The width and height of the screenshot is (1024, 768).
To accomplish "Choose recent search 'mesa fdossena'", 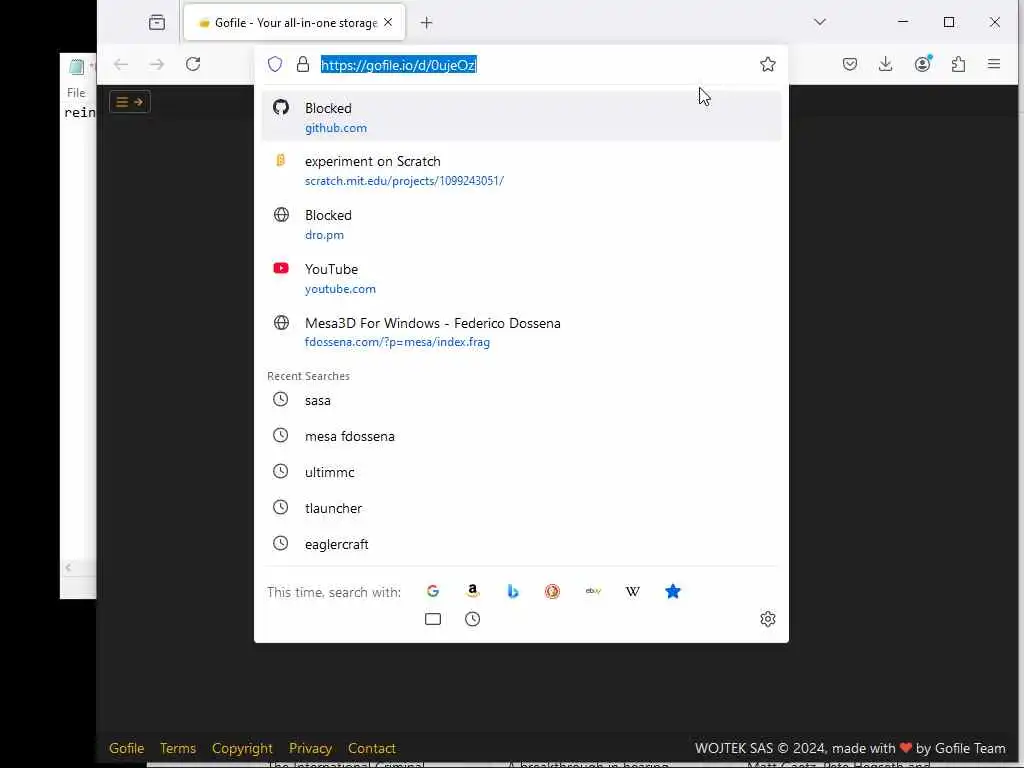I will [x=521, y=436].
